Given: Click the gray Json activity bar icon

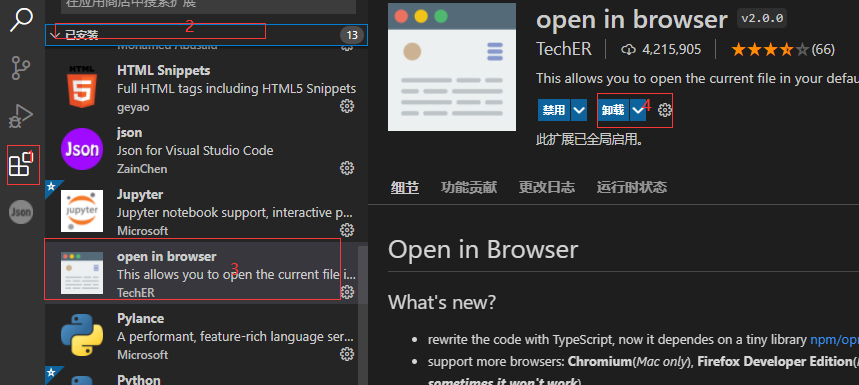Looking at the screenshot, I should coord(21,212).
